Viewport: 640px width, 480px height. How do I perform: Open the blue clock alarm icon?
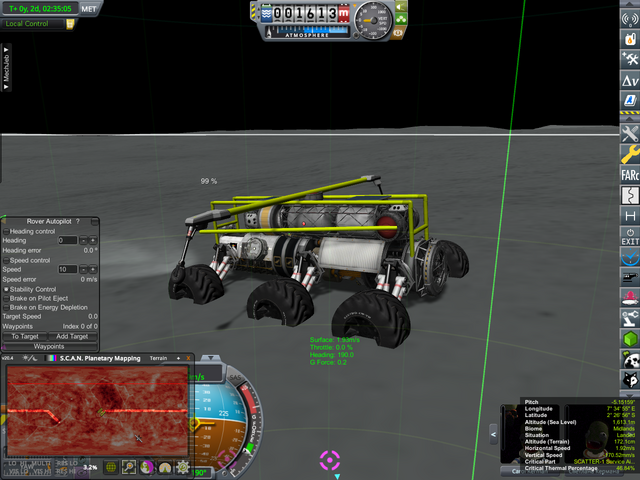coord(630,257)
